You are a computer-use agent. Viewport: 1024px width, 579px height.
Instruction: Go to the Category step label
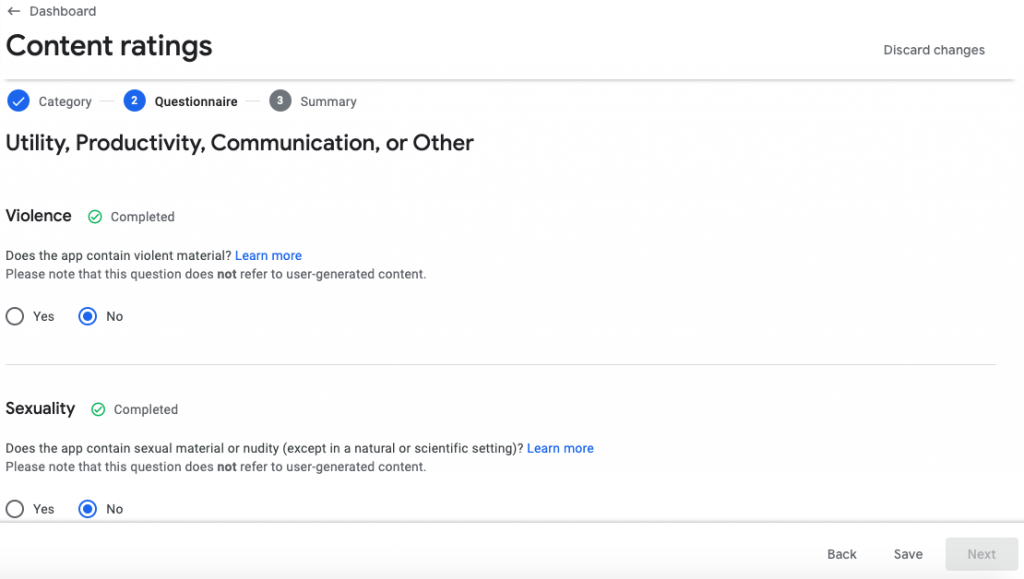[65, 102]
